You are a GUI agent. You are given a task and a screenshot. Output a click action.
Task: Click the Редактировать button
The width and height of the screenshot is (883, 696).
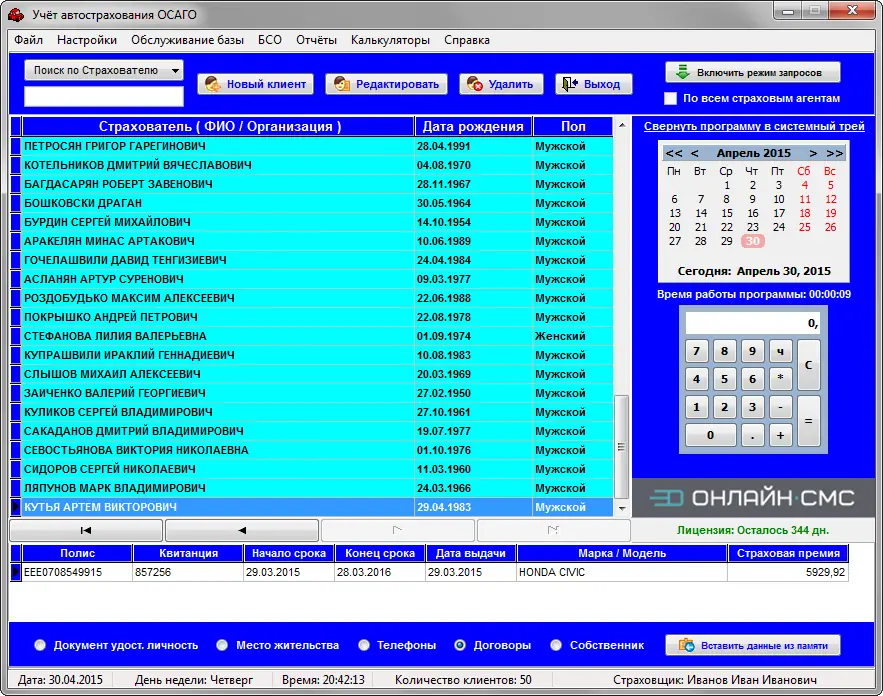point(386,84)
